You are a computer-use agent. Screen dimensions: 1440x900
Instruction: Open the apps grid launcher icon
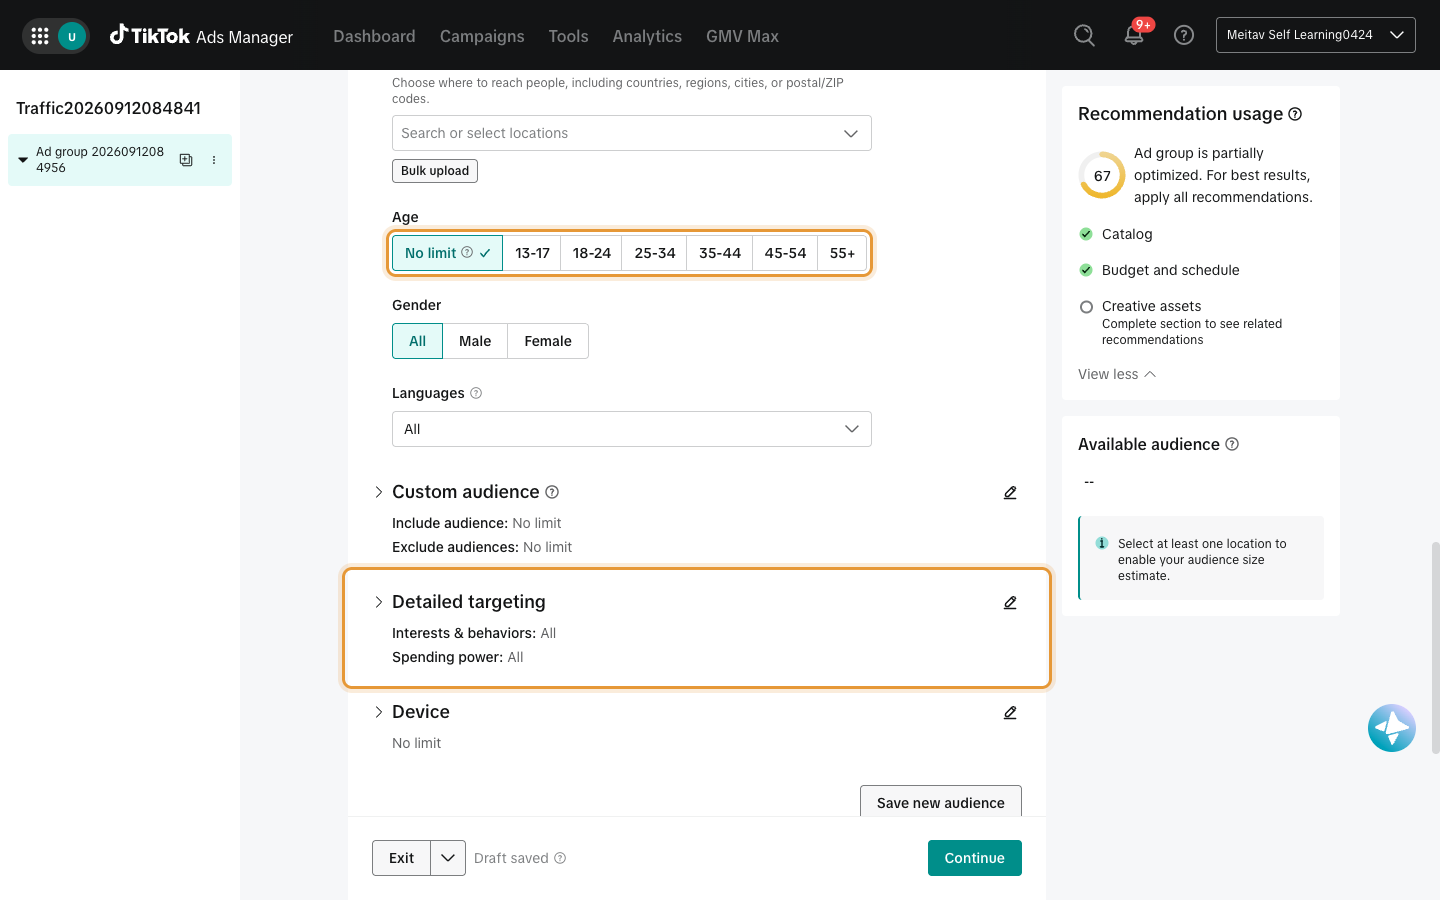tap(40, 36)
